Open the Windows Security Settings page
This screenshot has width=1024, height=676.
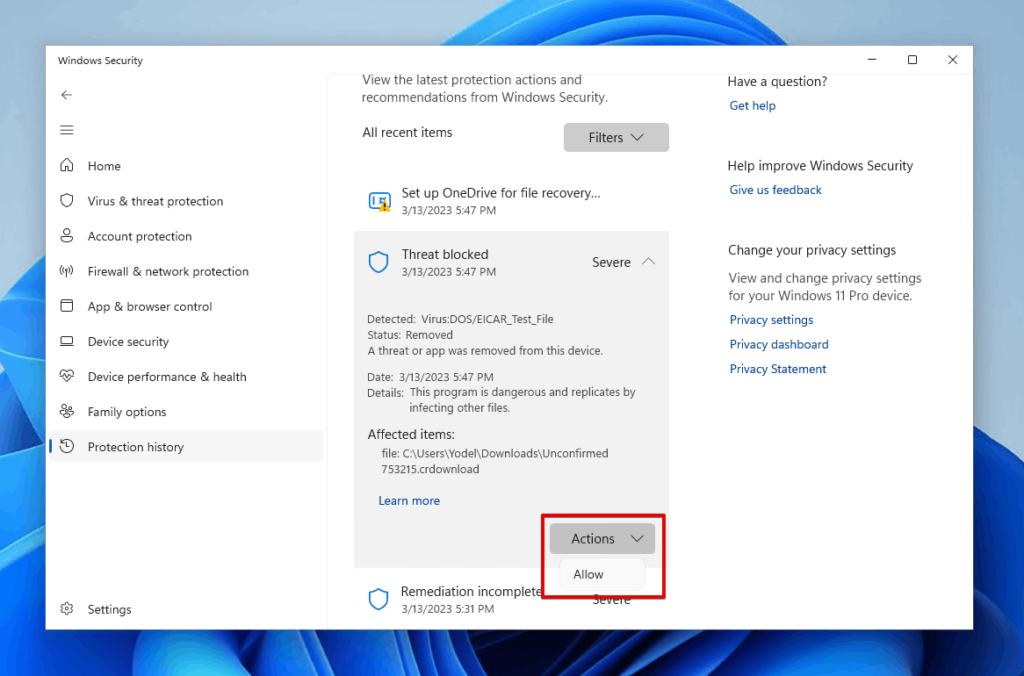109,609
